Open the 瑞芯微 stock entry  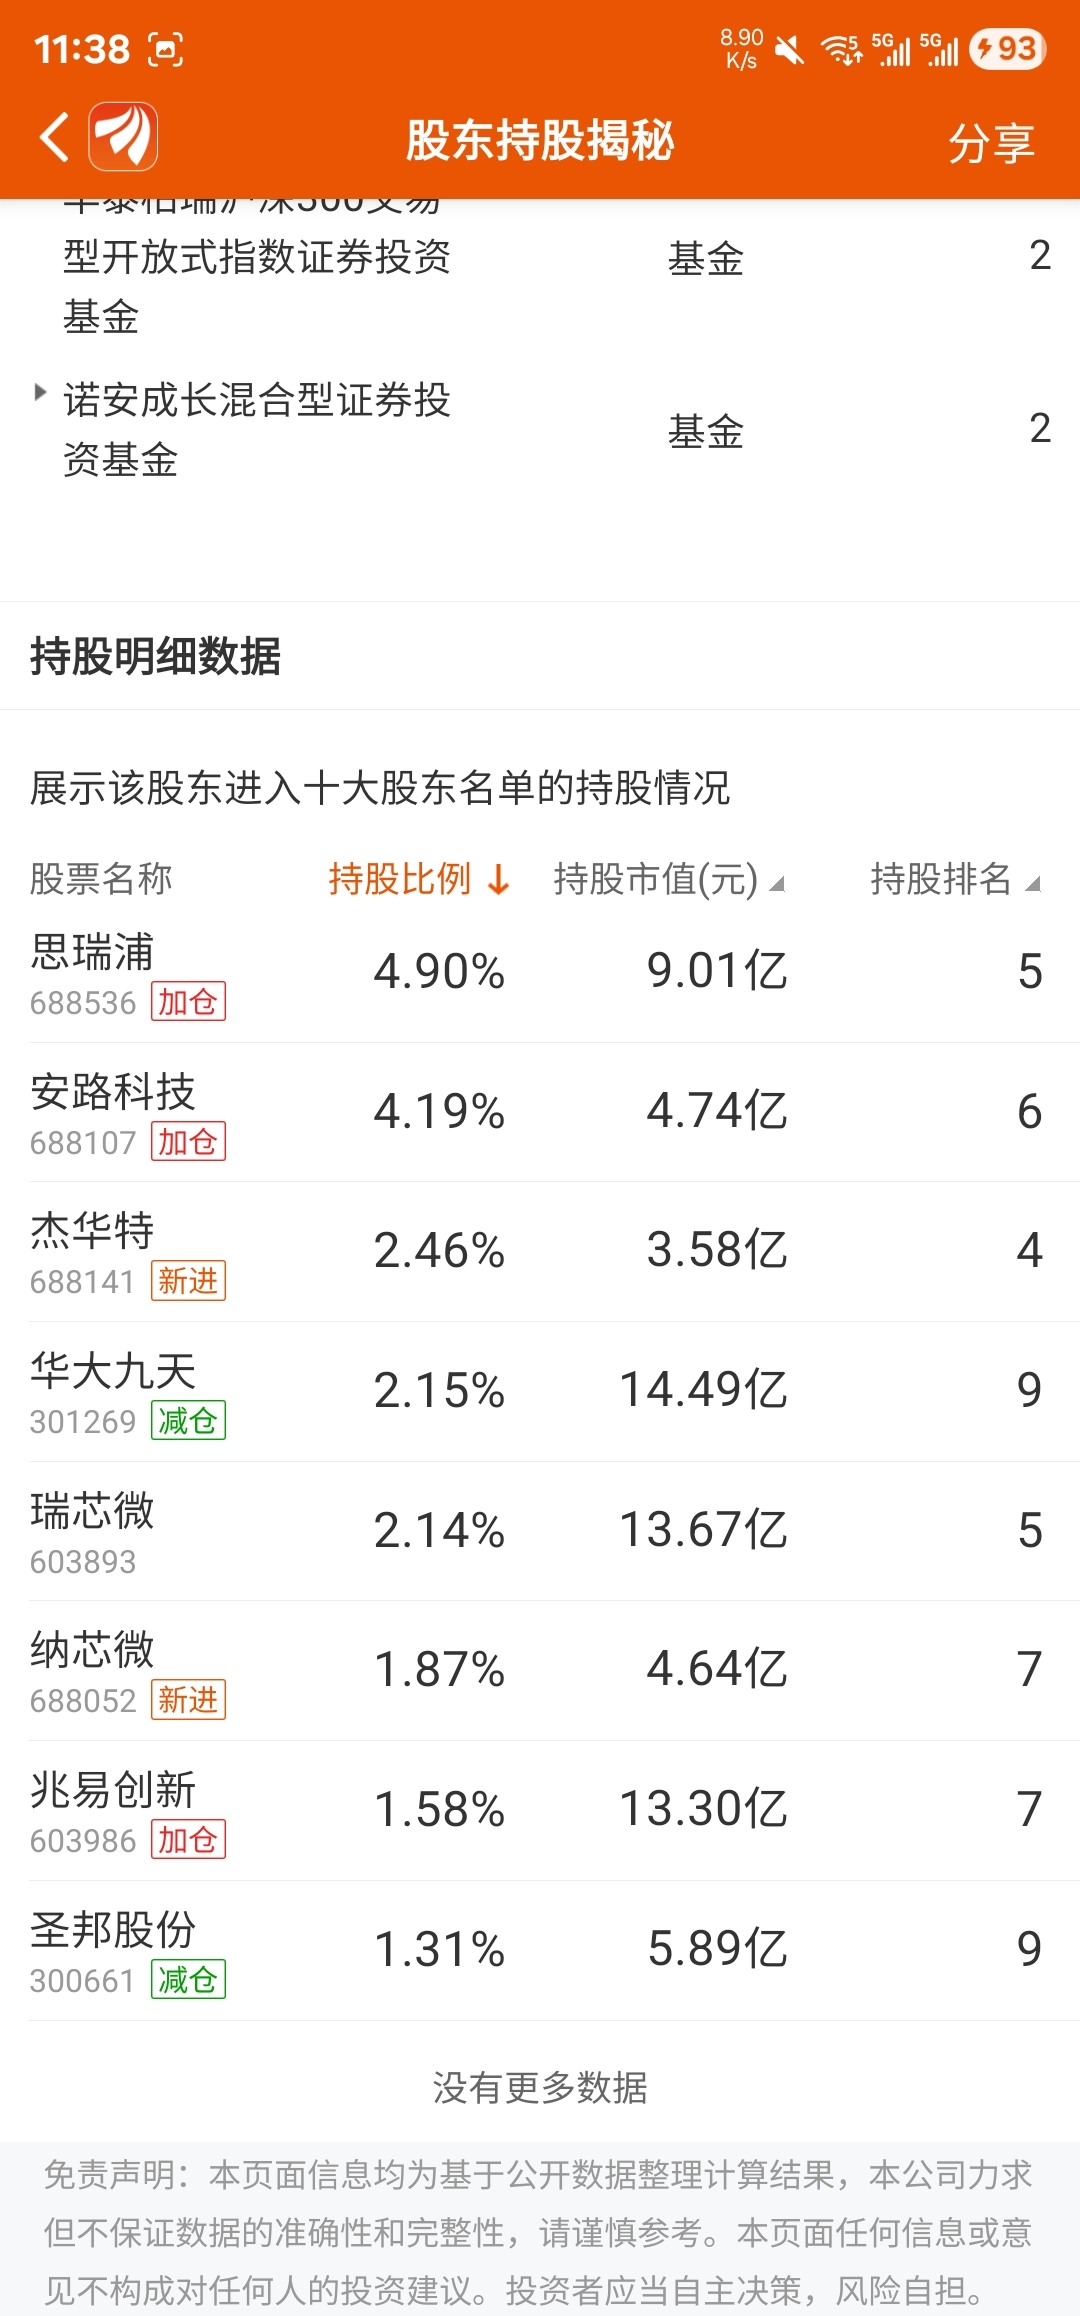pyautogui.click(x=540, y=1531)
